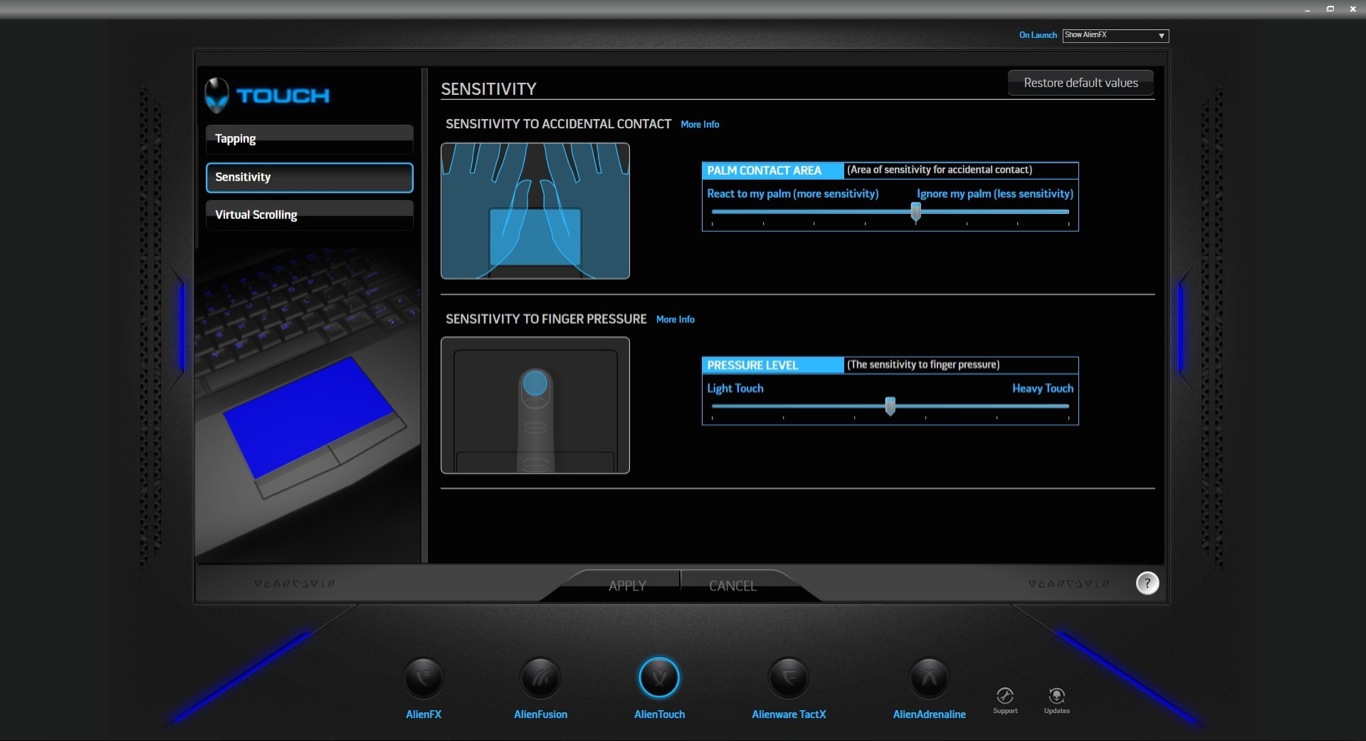
Task: Select the AlienTouch module icon
Action: (659, 678)
